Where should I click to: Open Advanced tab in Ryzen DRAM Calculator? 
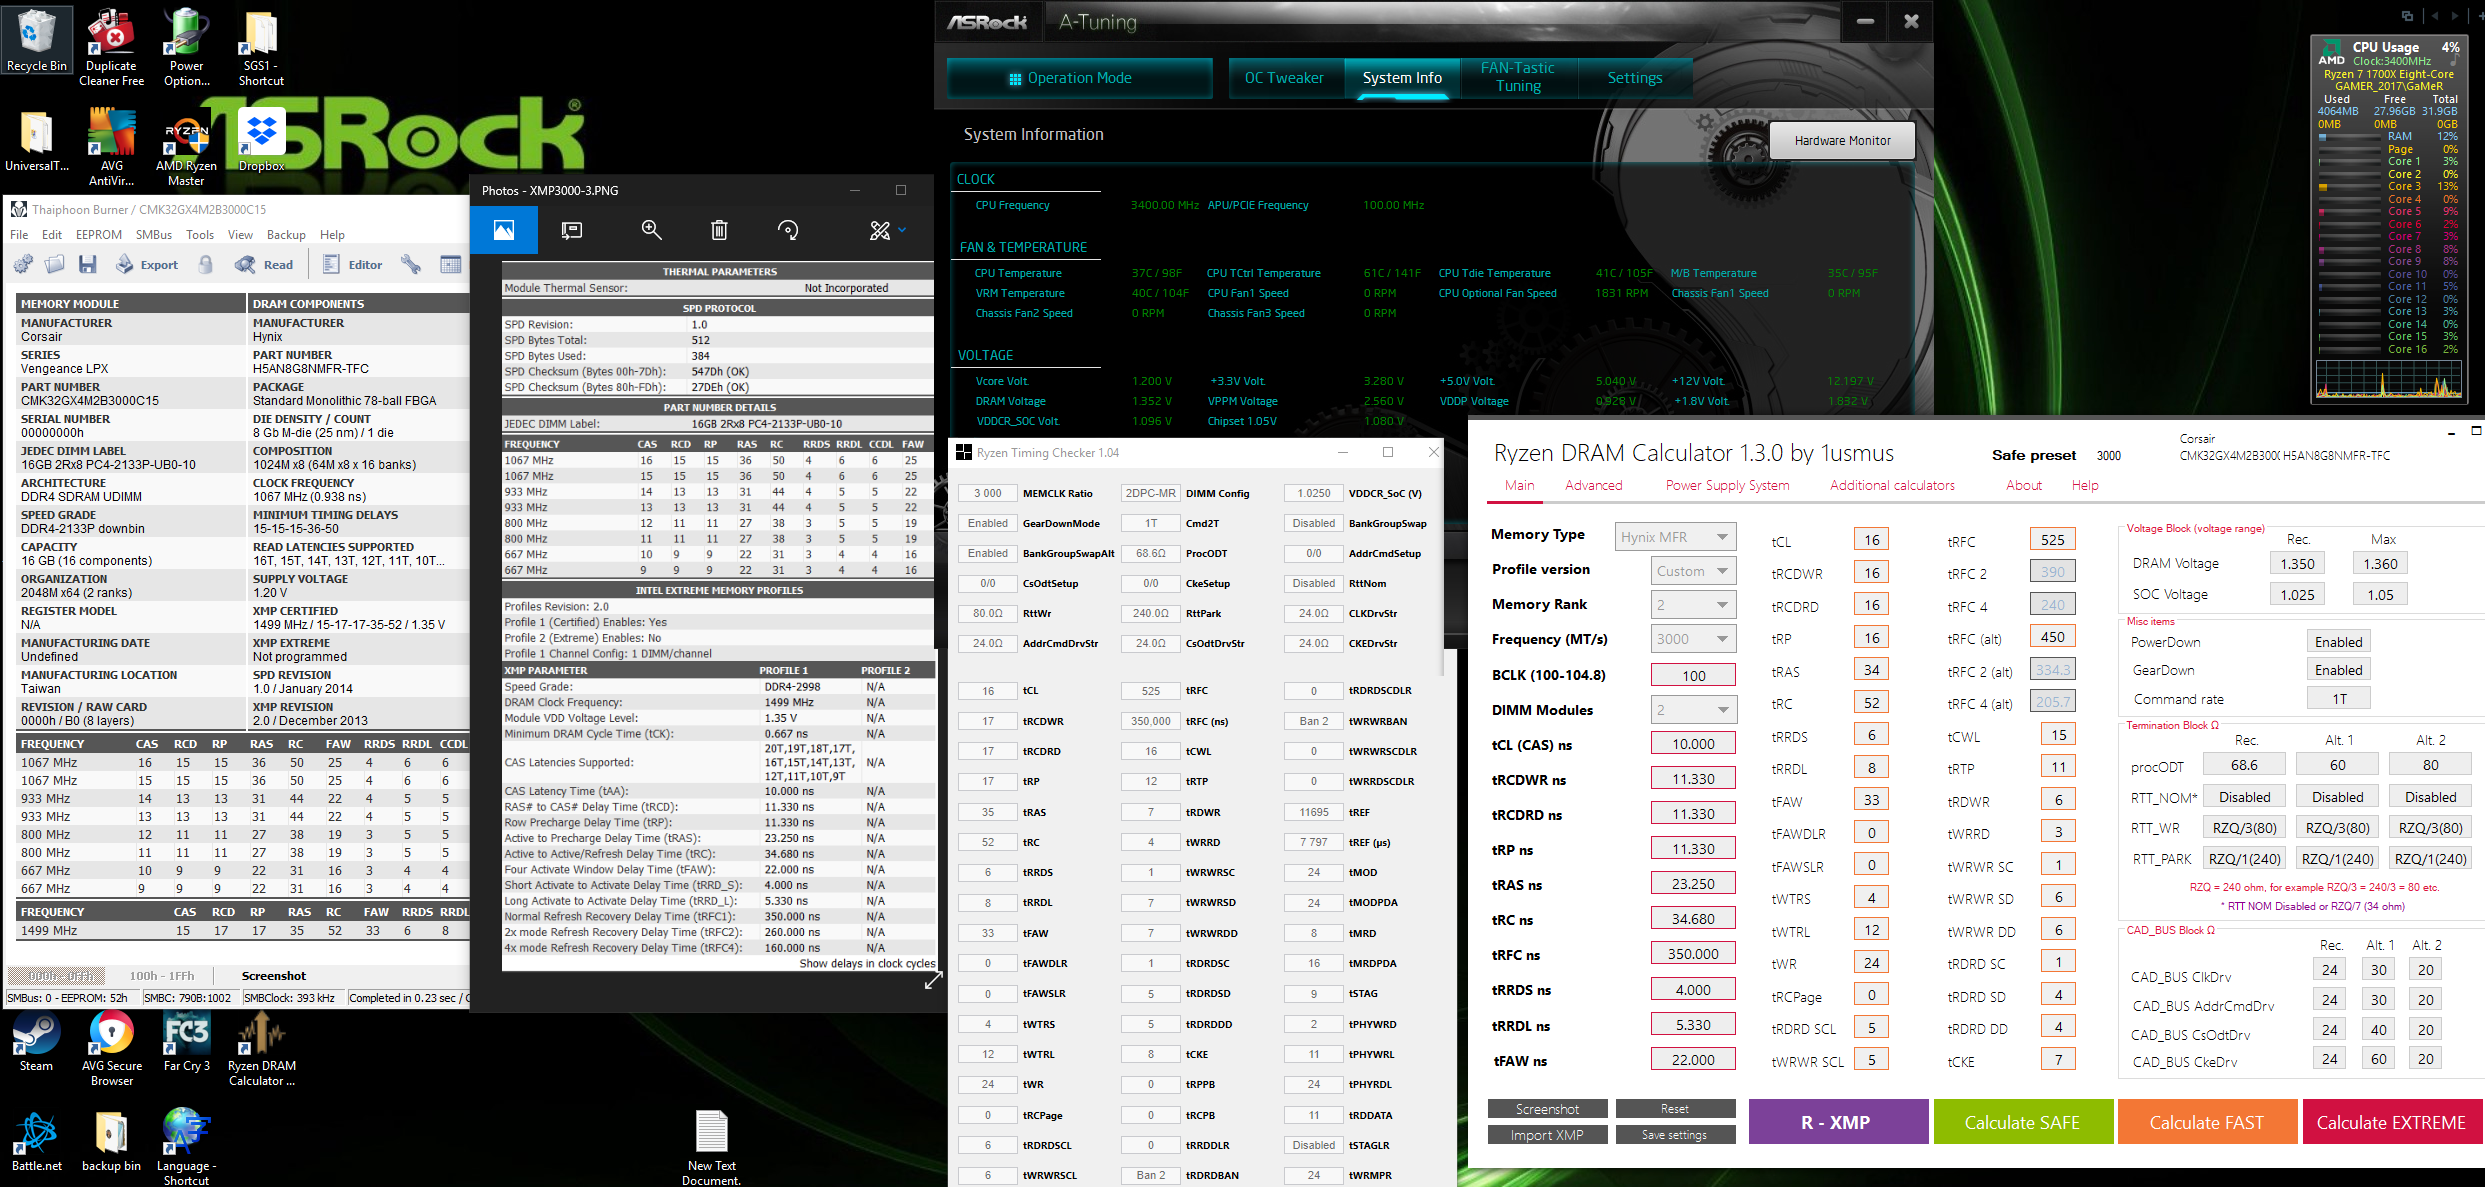coord(1594,485)
